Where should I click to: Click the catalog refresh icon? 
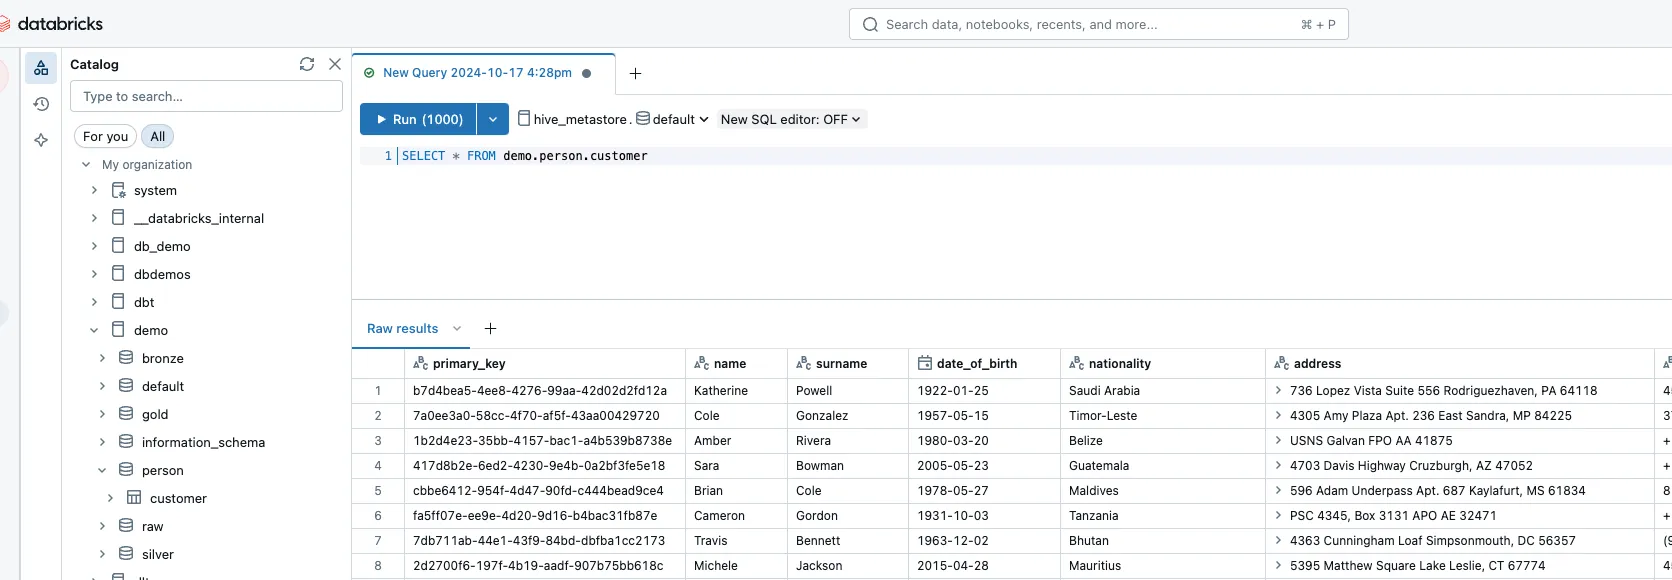click(307, 64)
